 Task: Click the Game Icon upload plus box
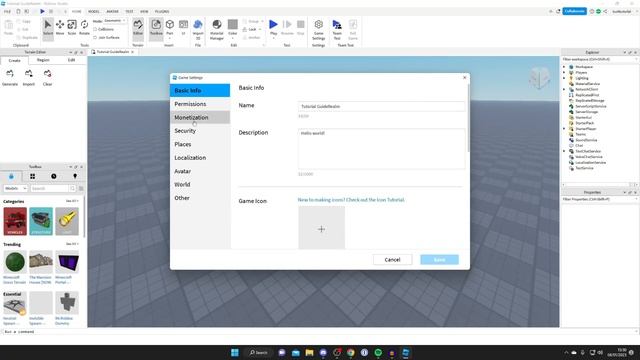click(322, 228)
